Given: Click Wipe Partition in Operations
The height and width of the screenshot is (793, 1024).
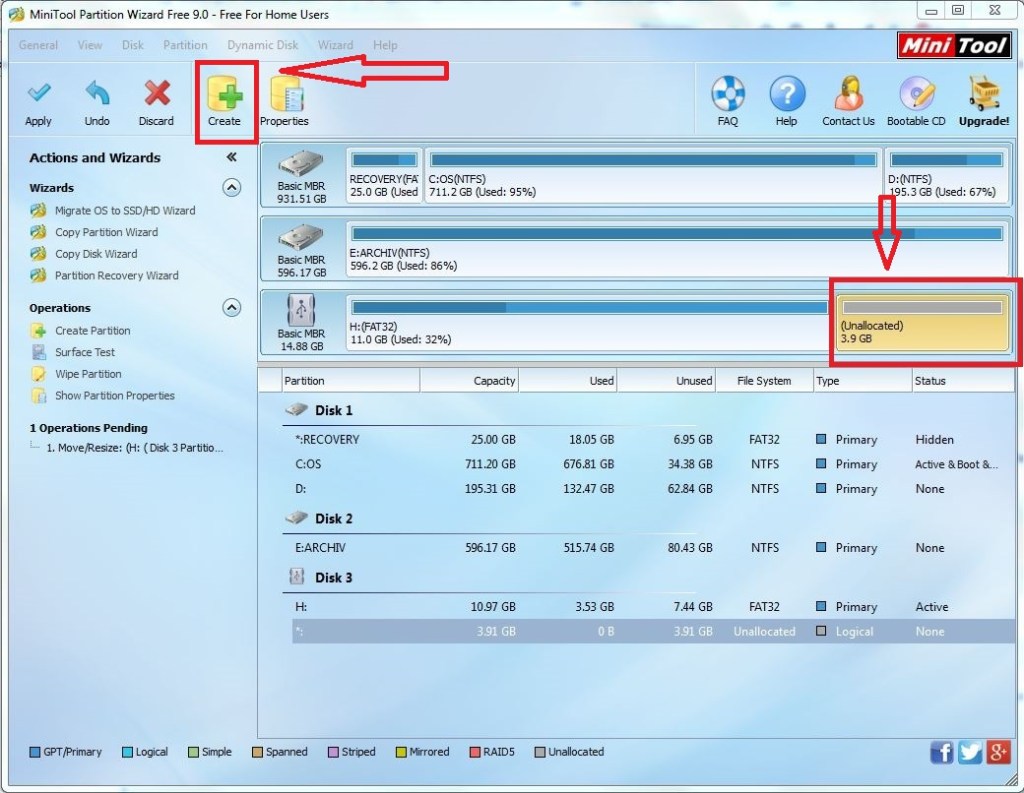Looking at the screenshot, I should [88, 374].
